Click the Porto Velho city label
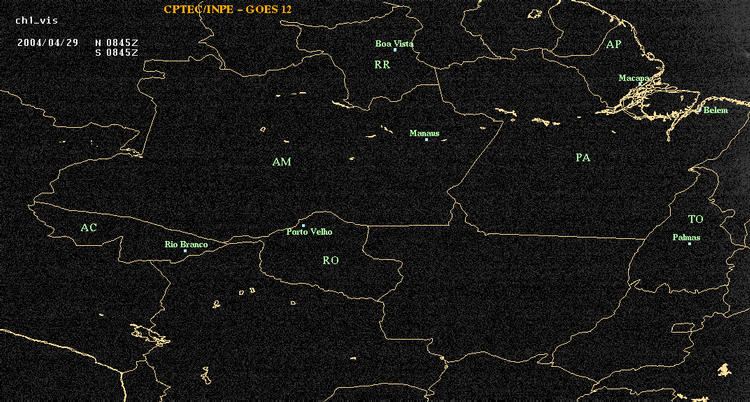The image size is (750, 402). click(x=309, y=232)
